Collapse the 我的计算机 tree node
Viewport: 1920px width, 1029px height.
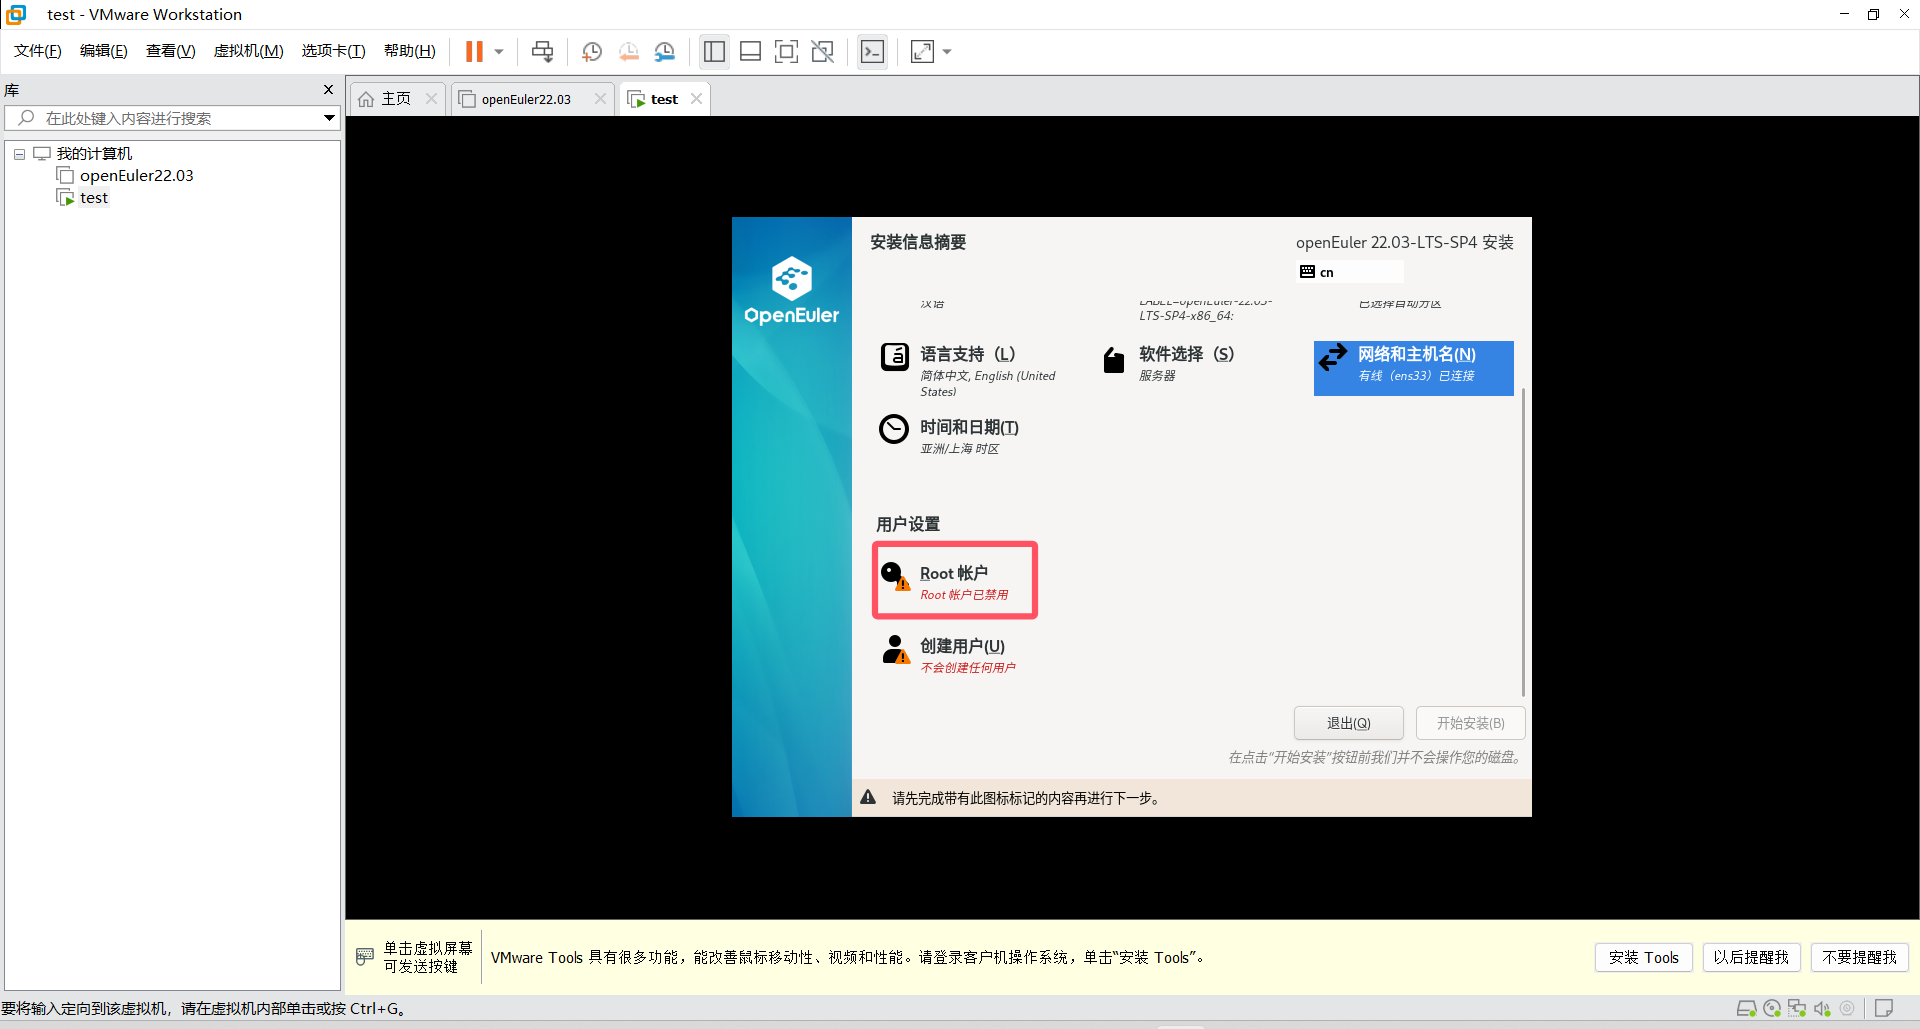pos(19,154)
